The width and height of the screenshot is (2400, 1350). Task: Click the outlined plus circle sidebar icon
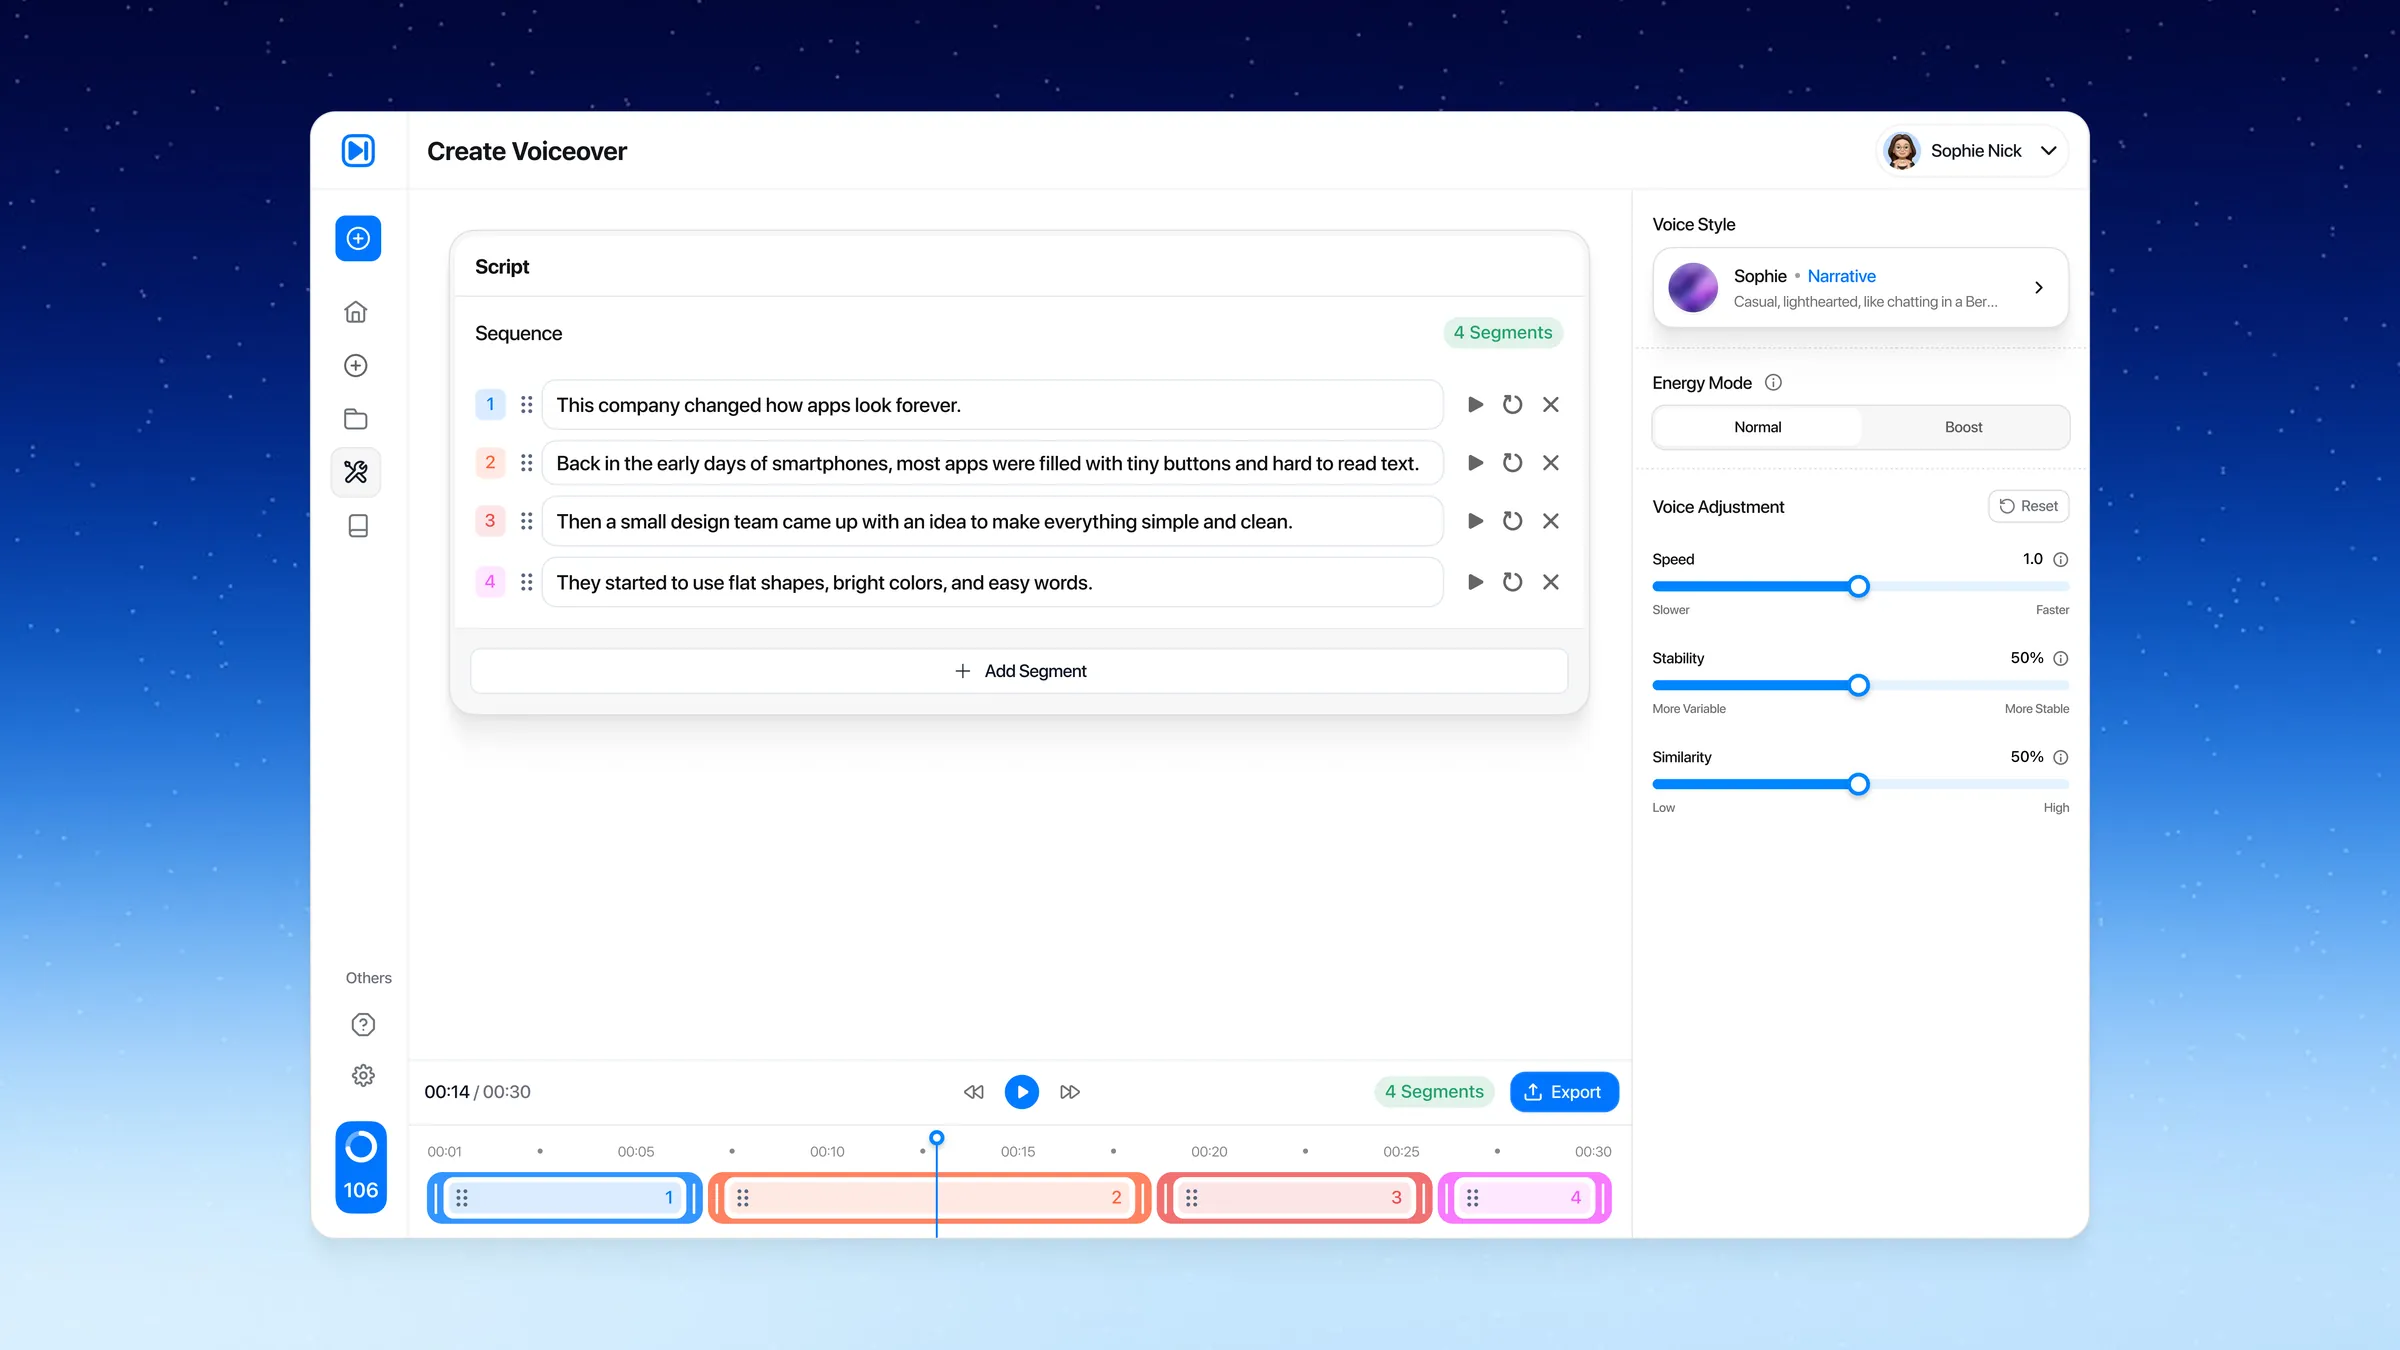(x=356, y=366)
